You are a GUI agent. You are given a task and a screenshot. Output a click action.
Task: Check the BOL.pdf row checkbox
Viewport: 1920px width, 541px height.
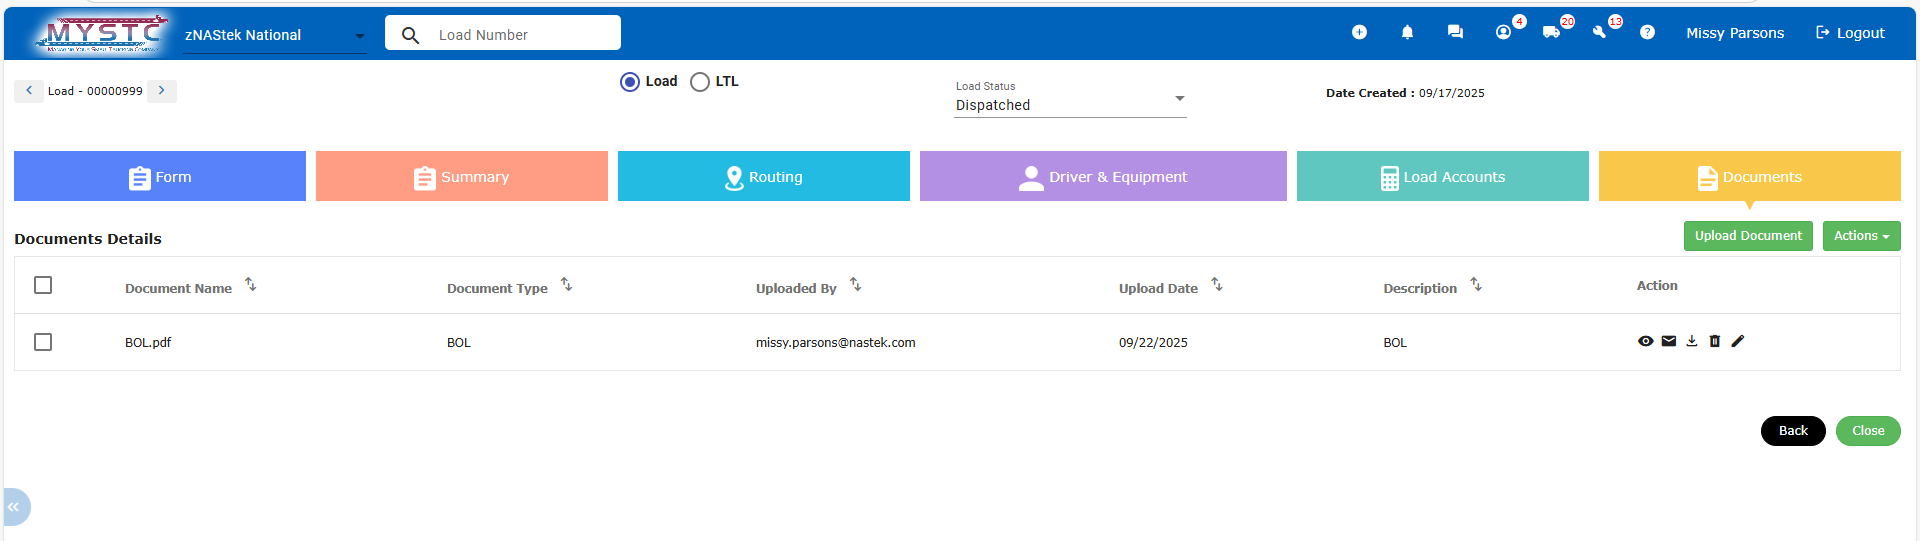pos(43,342)
